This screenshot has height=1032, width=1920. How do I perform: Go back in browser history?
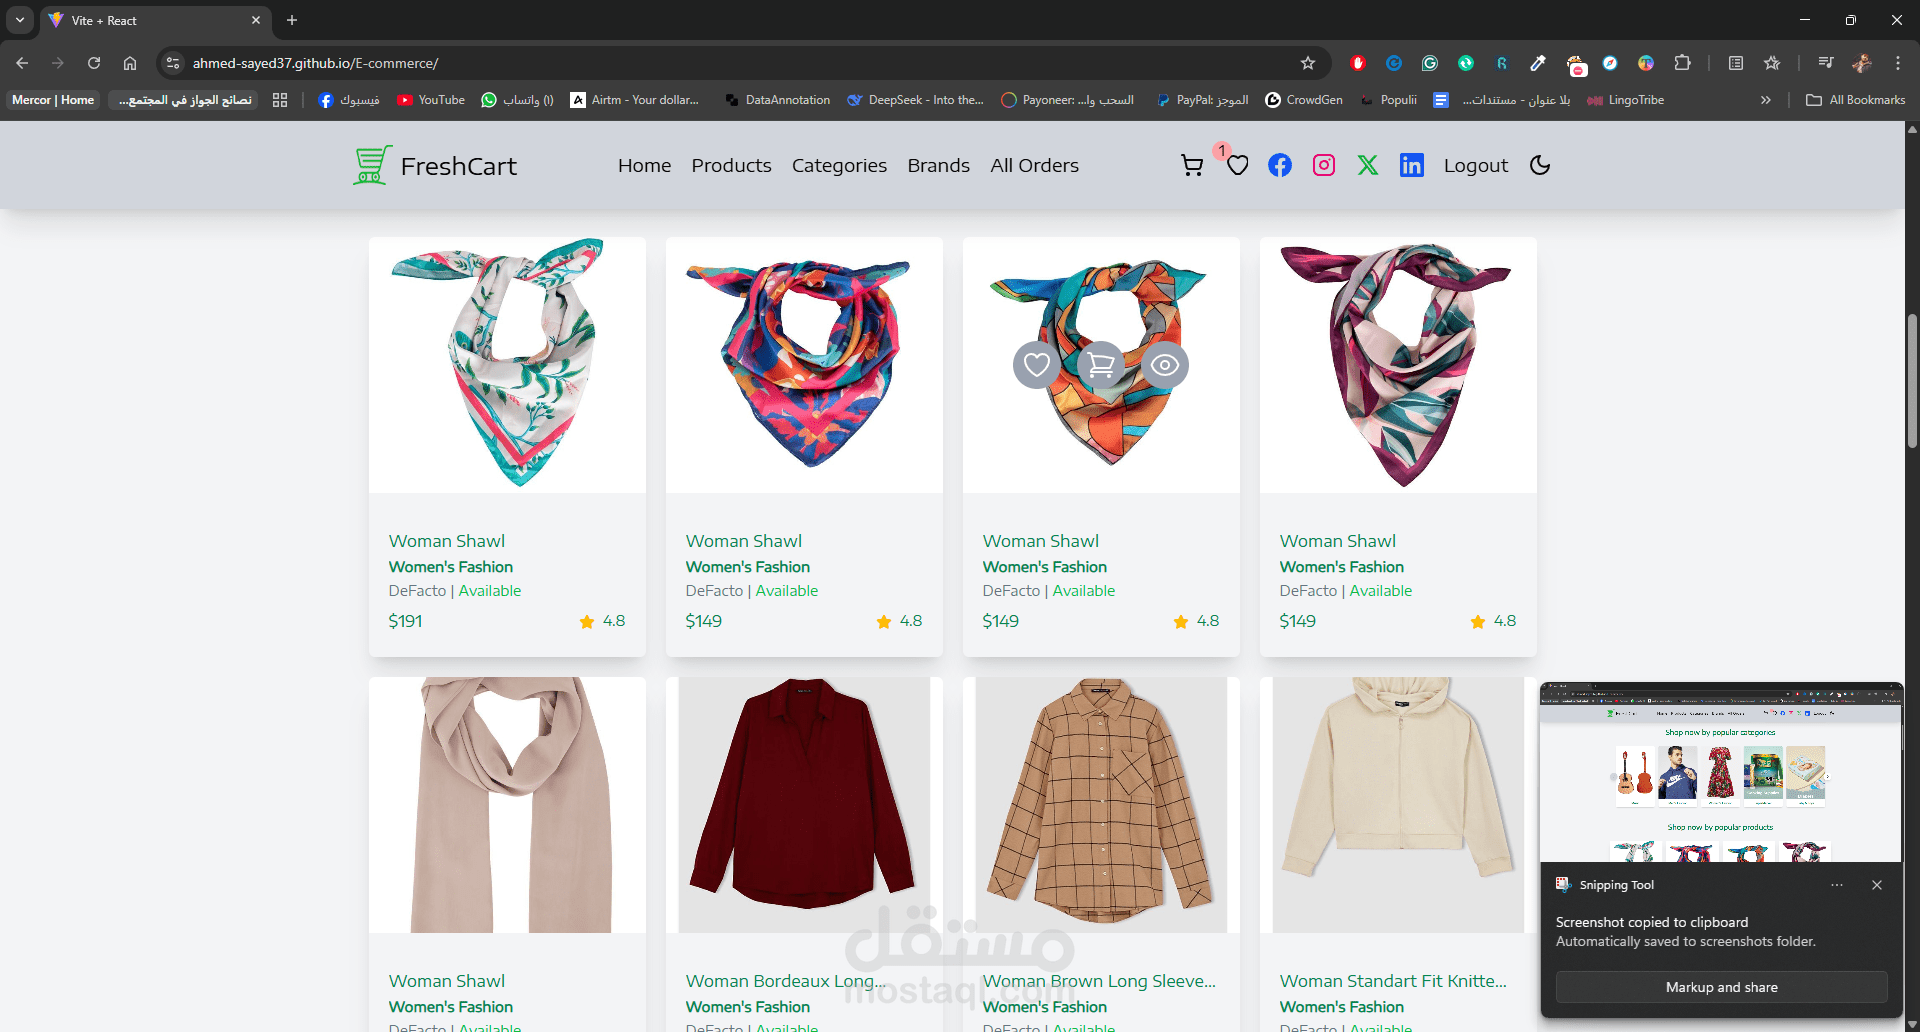[22, 63]
